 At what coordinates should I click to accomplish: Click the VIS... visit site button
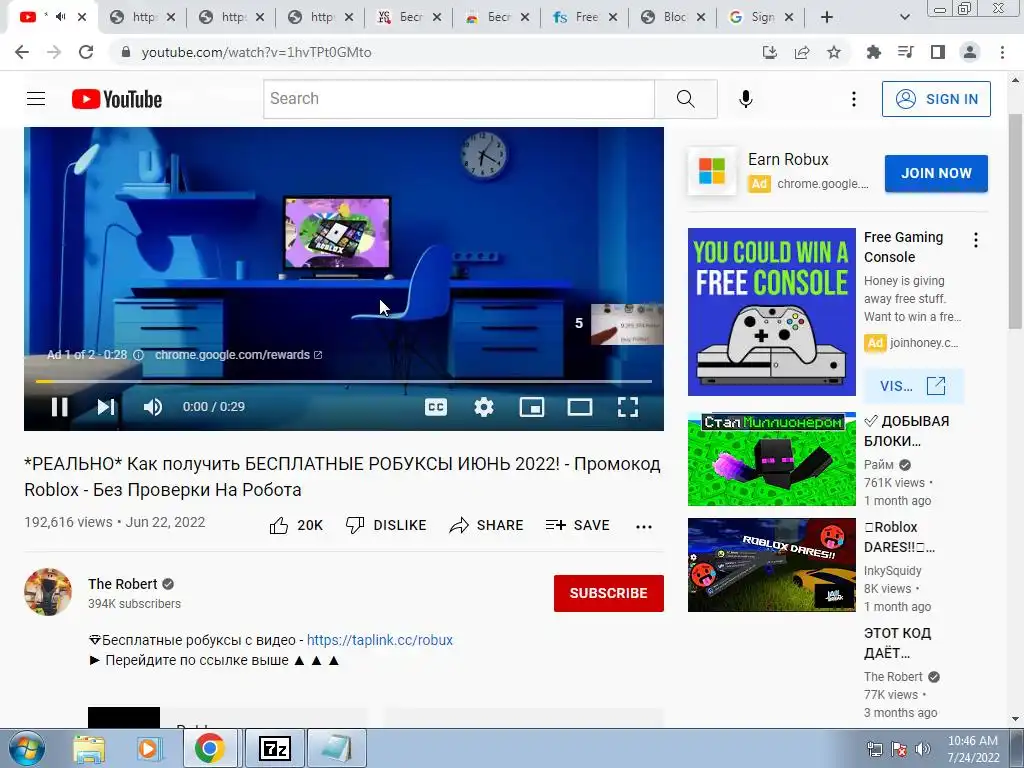pyautogui.click(x=912, y=385)
